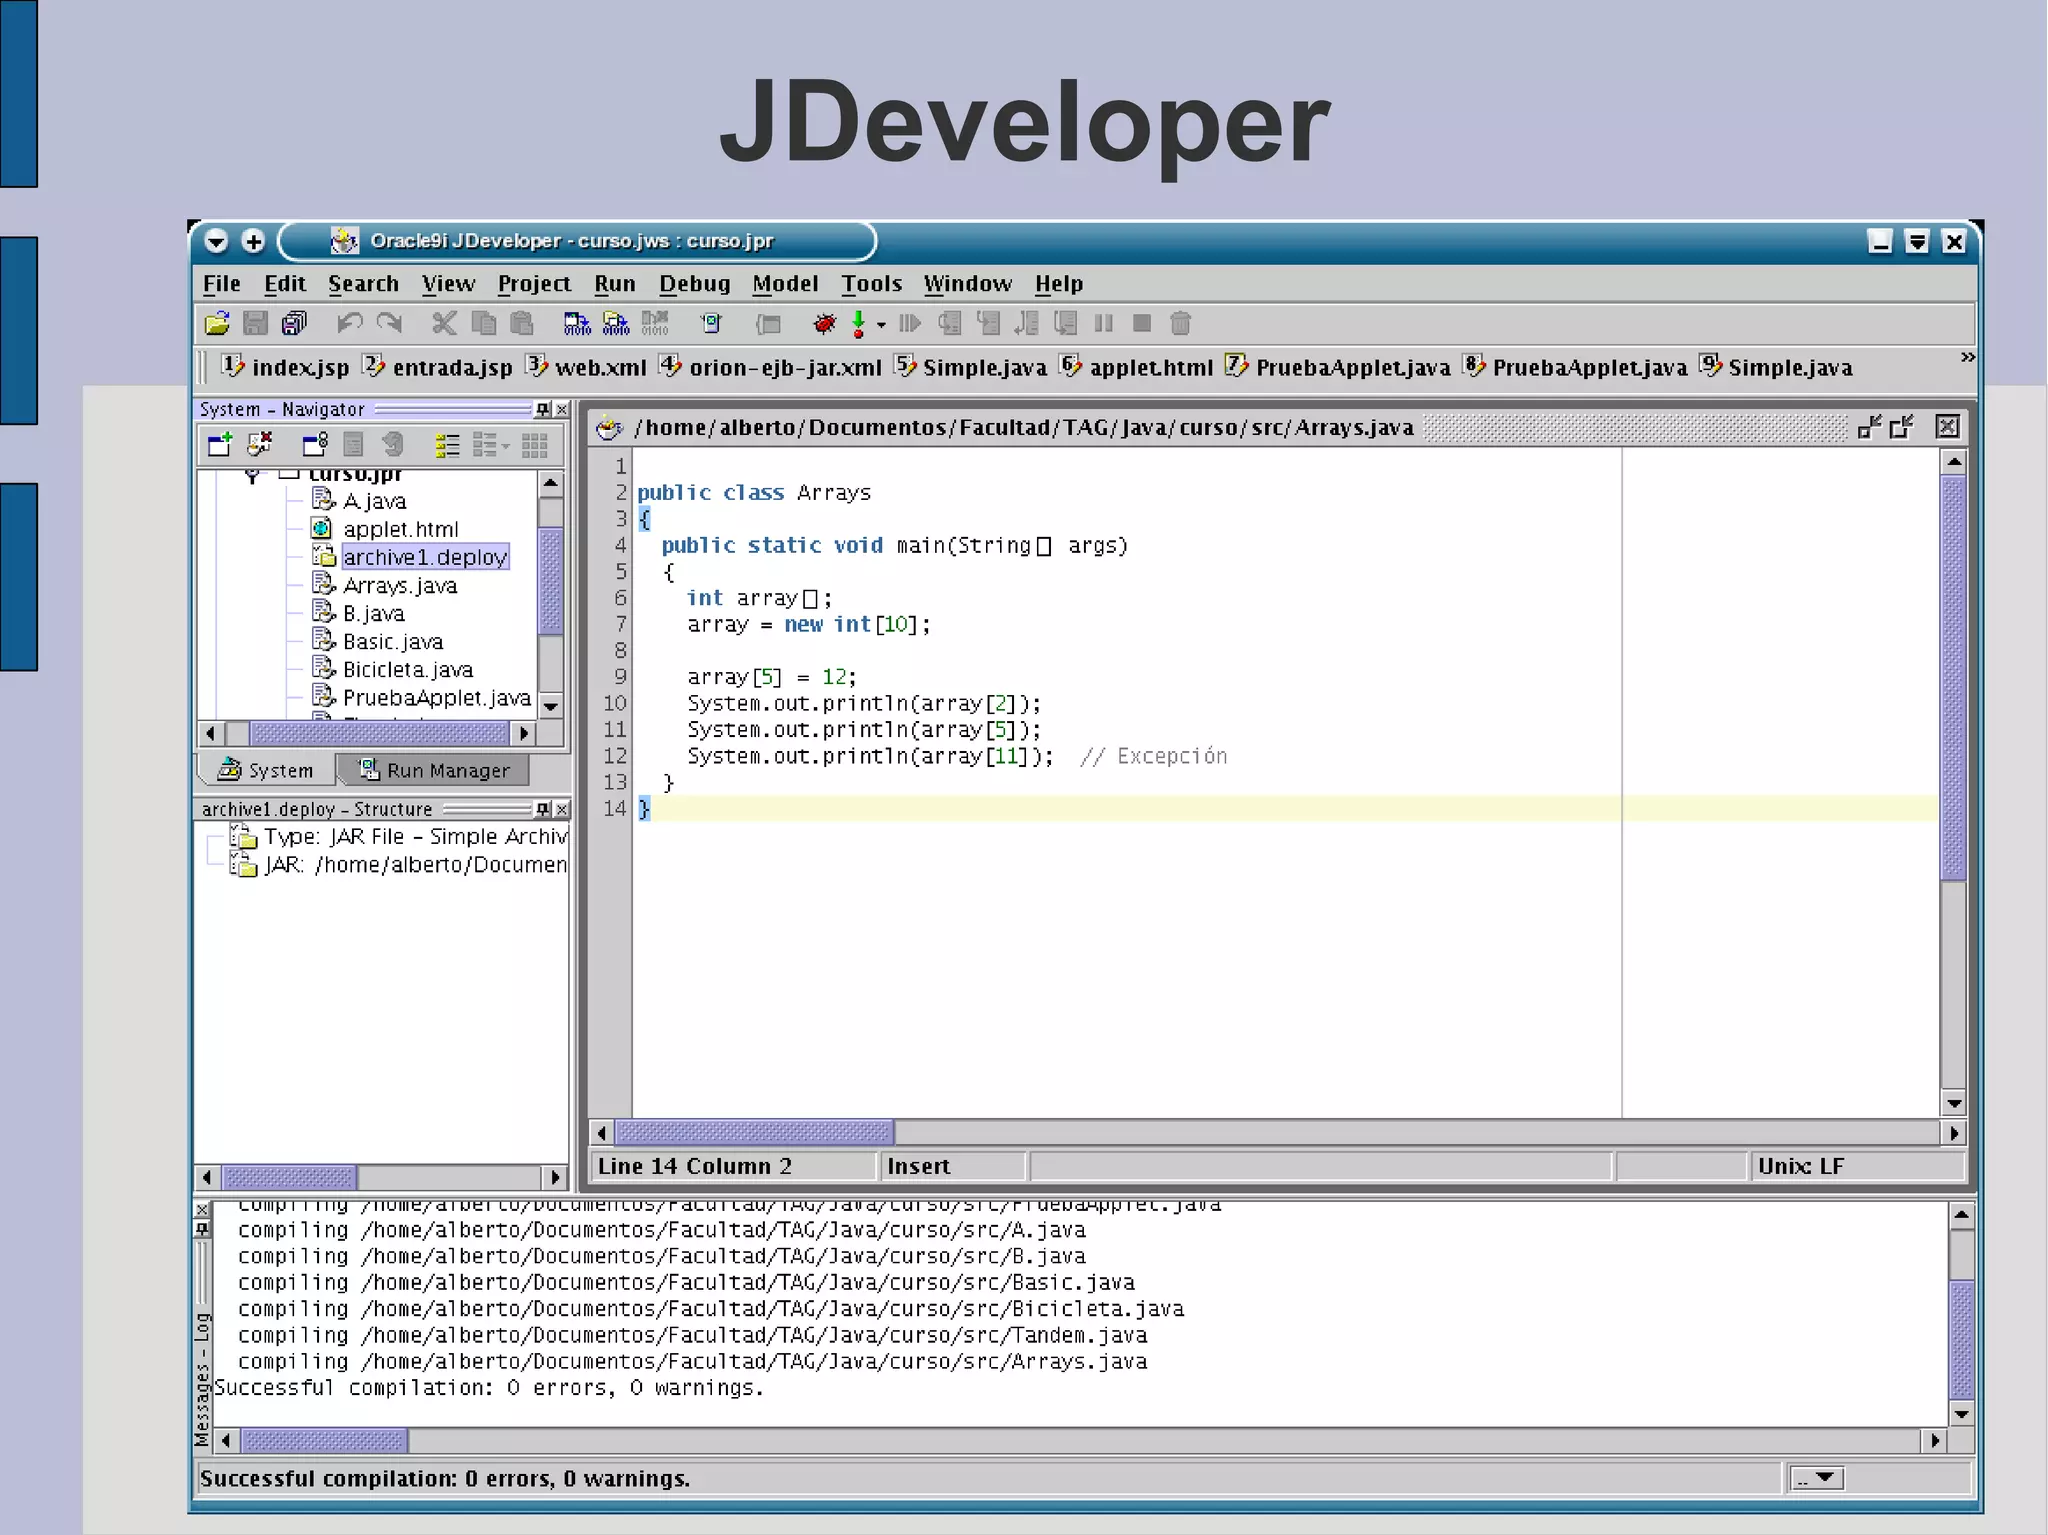Click the Cut scissors icon

coord(444,323)
